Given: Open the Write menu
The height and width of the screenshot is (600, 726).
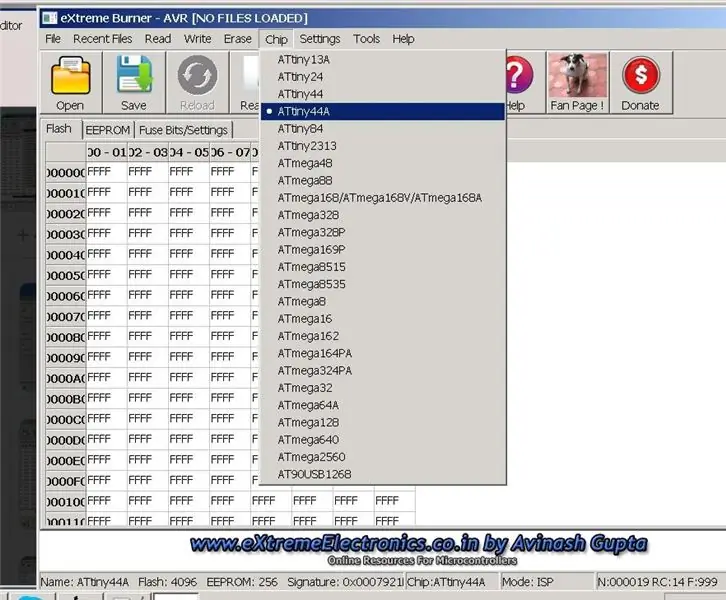Looking at the screenshot, I should tap(198, 39).
